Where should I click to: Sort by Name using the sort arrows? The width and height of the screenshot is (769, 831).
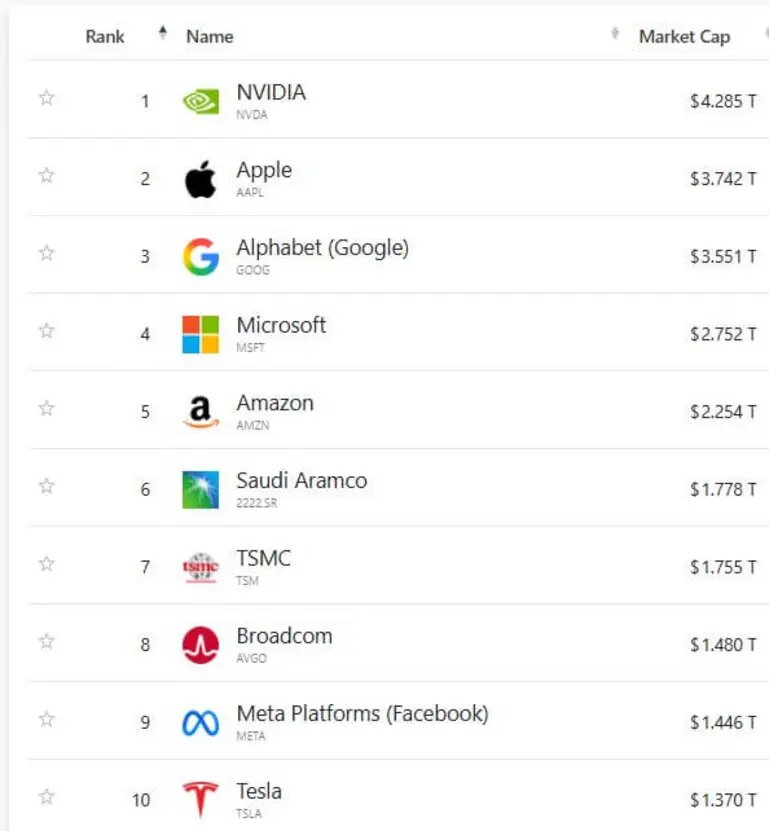(x=615, y=33)
